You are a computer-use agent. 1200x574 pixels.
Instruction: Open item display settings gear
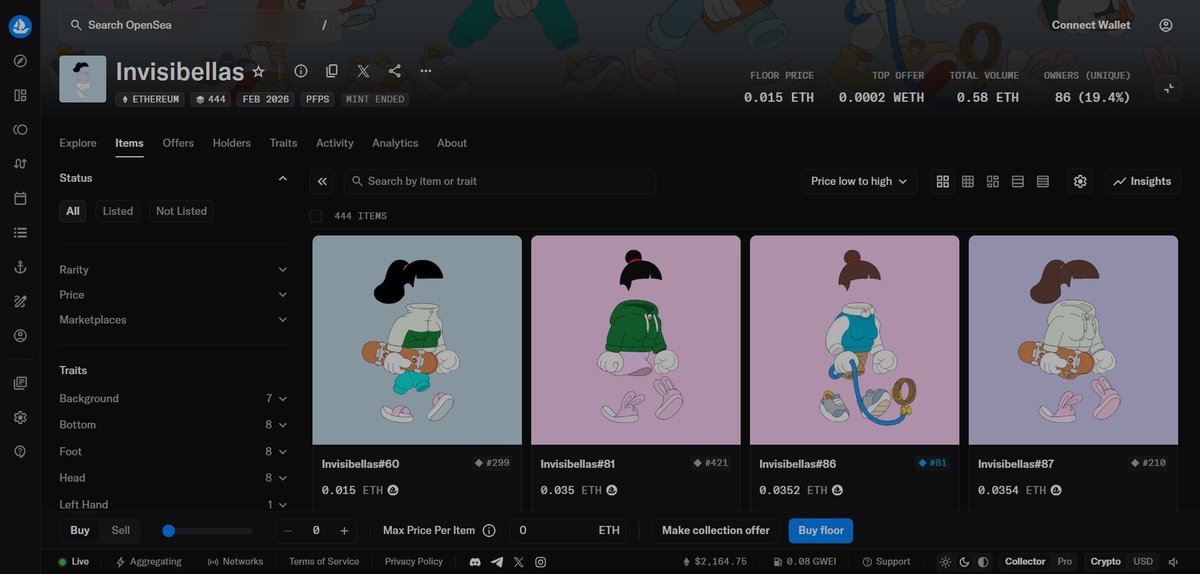(1080, 181)
